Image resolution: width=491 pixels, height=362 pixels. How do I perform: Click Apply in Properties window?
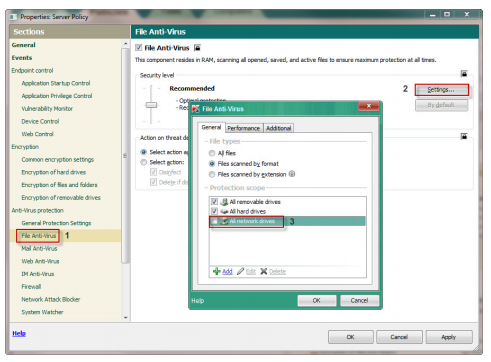(449, 337)
